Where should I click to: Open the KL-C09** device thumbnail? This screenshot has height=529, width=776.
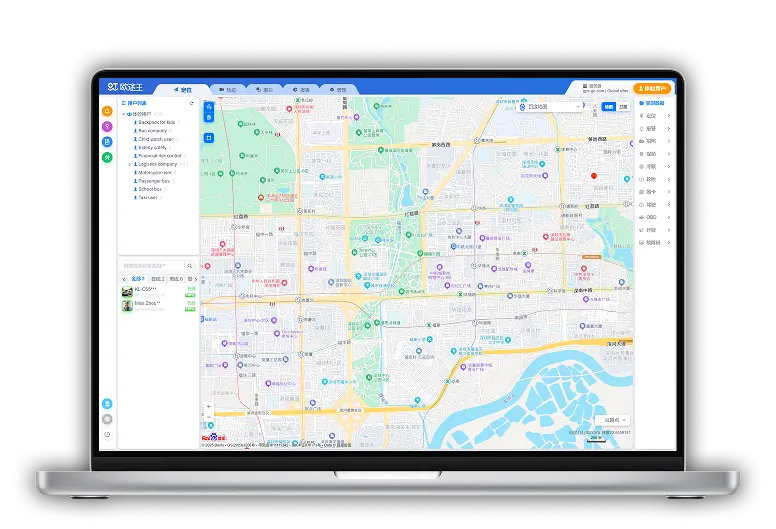pos(127,292)
